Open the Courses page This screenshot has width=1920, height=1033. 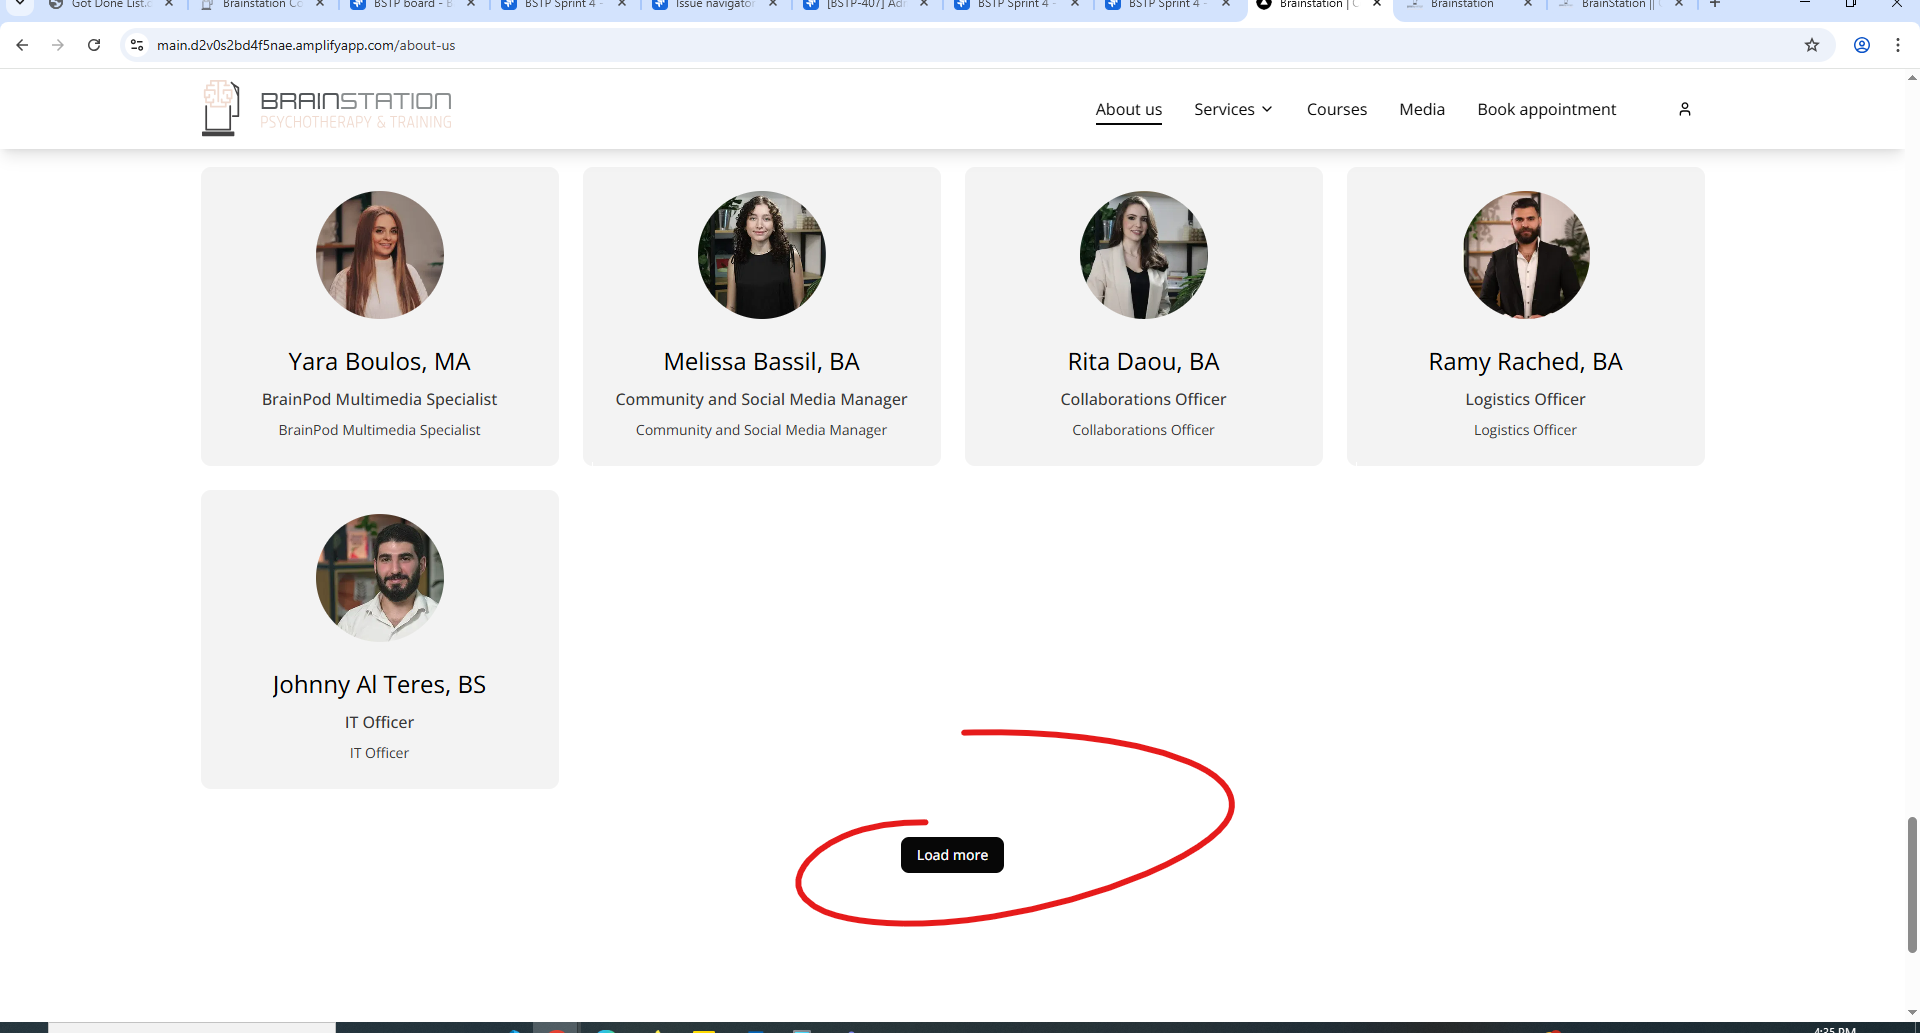(x=1336, y=109)
